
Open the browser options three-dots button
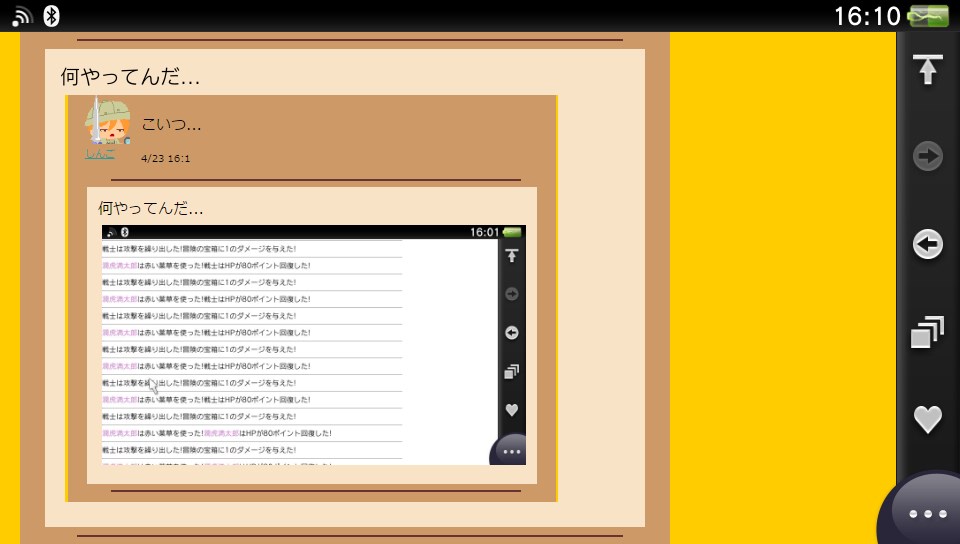pos(927,513)
